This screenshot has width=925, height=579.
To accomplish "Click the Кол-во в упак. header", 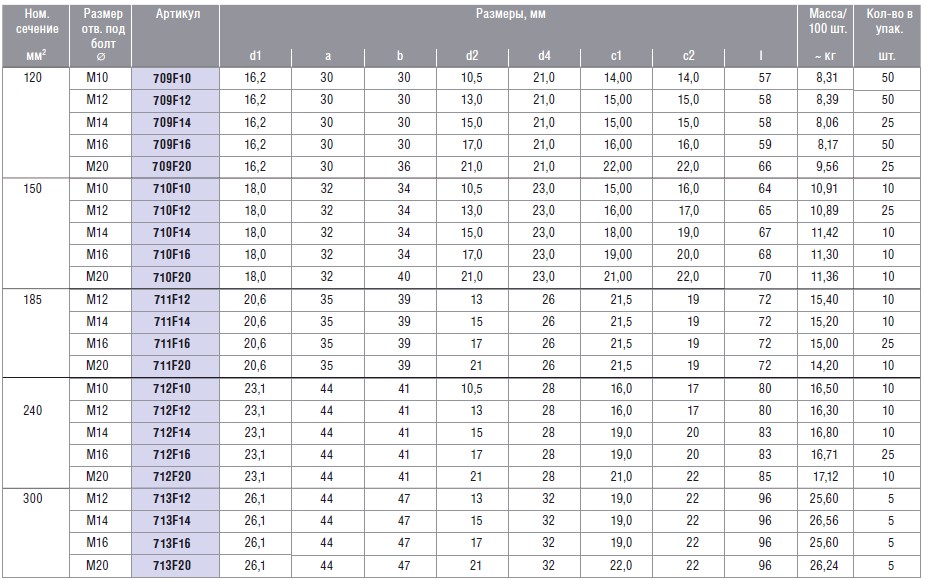I will coord(889,21).
